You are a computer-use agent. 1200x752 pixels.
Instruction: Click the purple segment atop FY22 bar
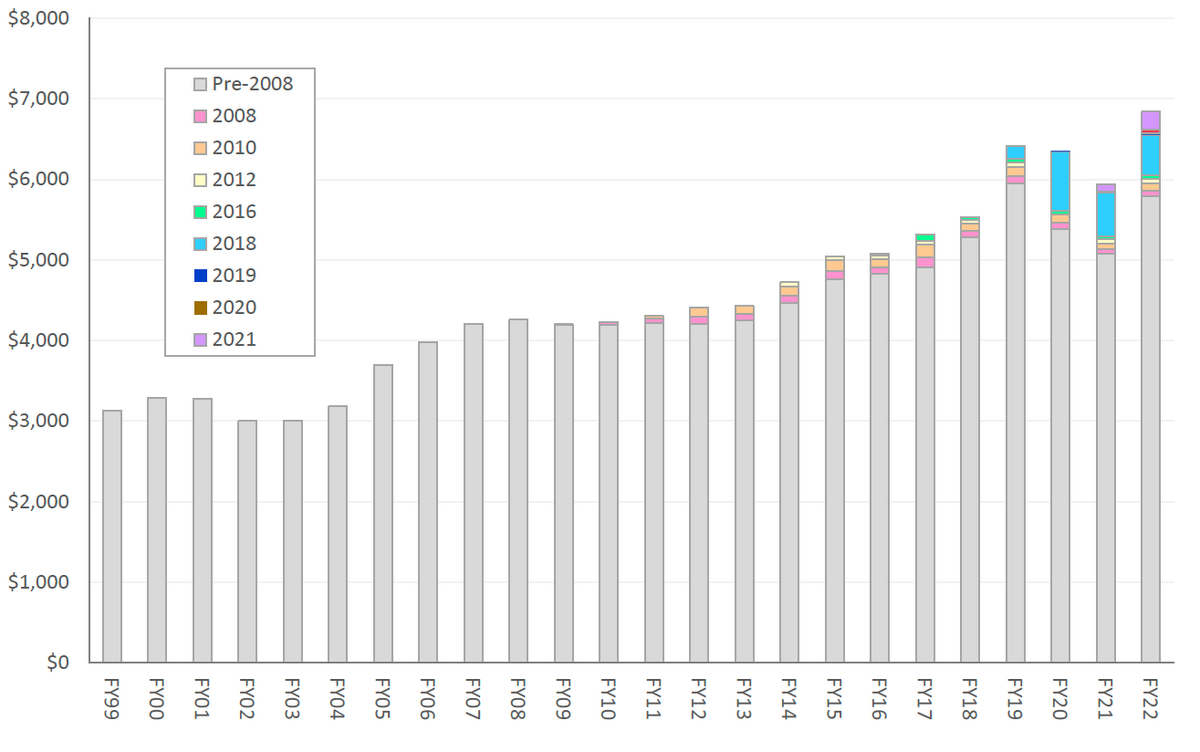[1150, 120]
